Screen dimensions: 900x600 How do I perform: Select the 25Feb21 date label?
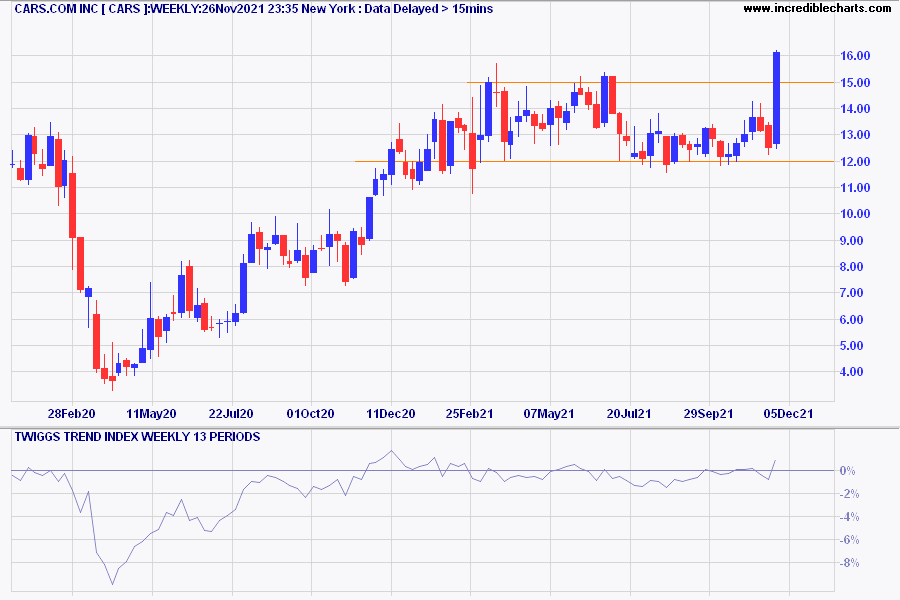[470, 413]
